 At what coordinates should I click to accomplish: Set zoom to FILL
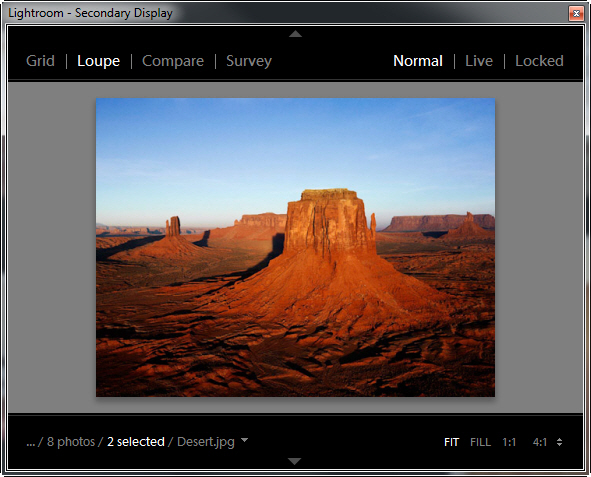pos(480,442)
